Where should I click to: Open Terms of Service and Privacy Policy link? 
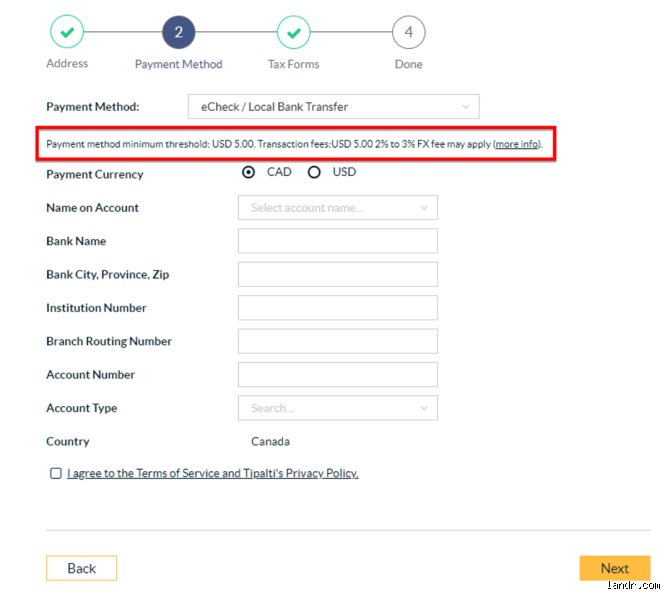[213, 473]
